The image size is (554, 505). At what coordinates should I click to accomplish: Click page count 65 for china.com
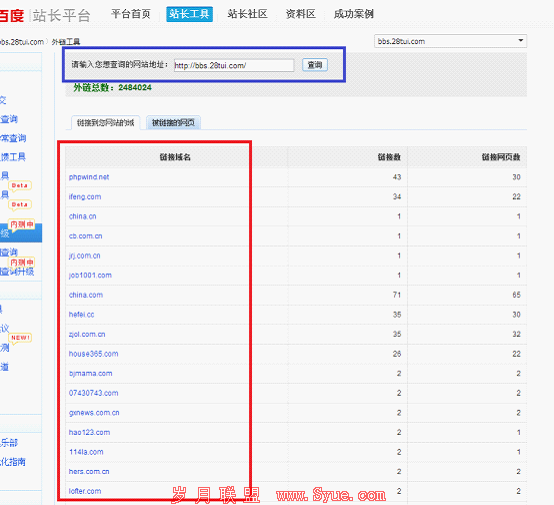click(517, 295)
